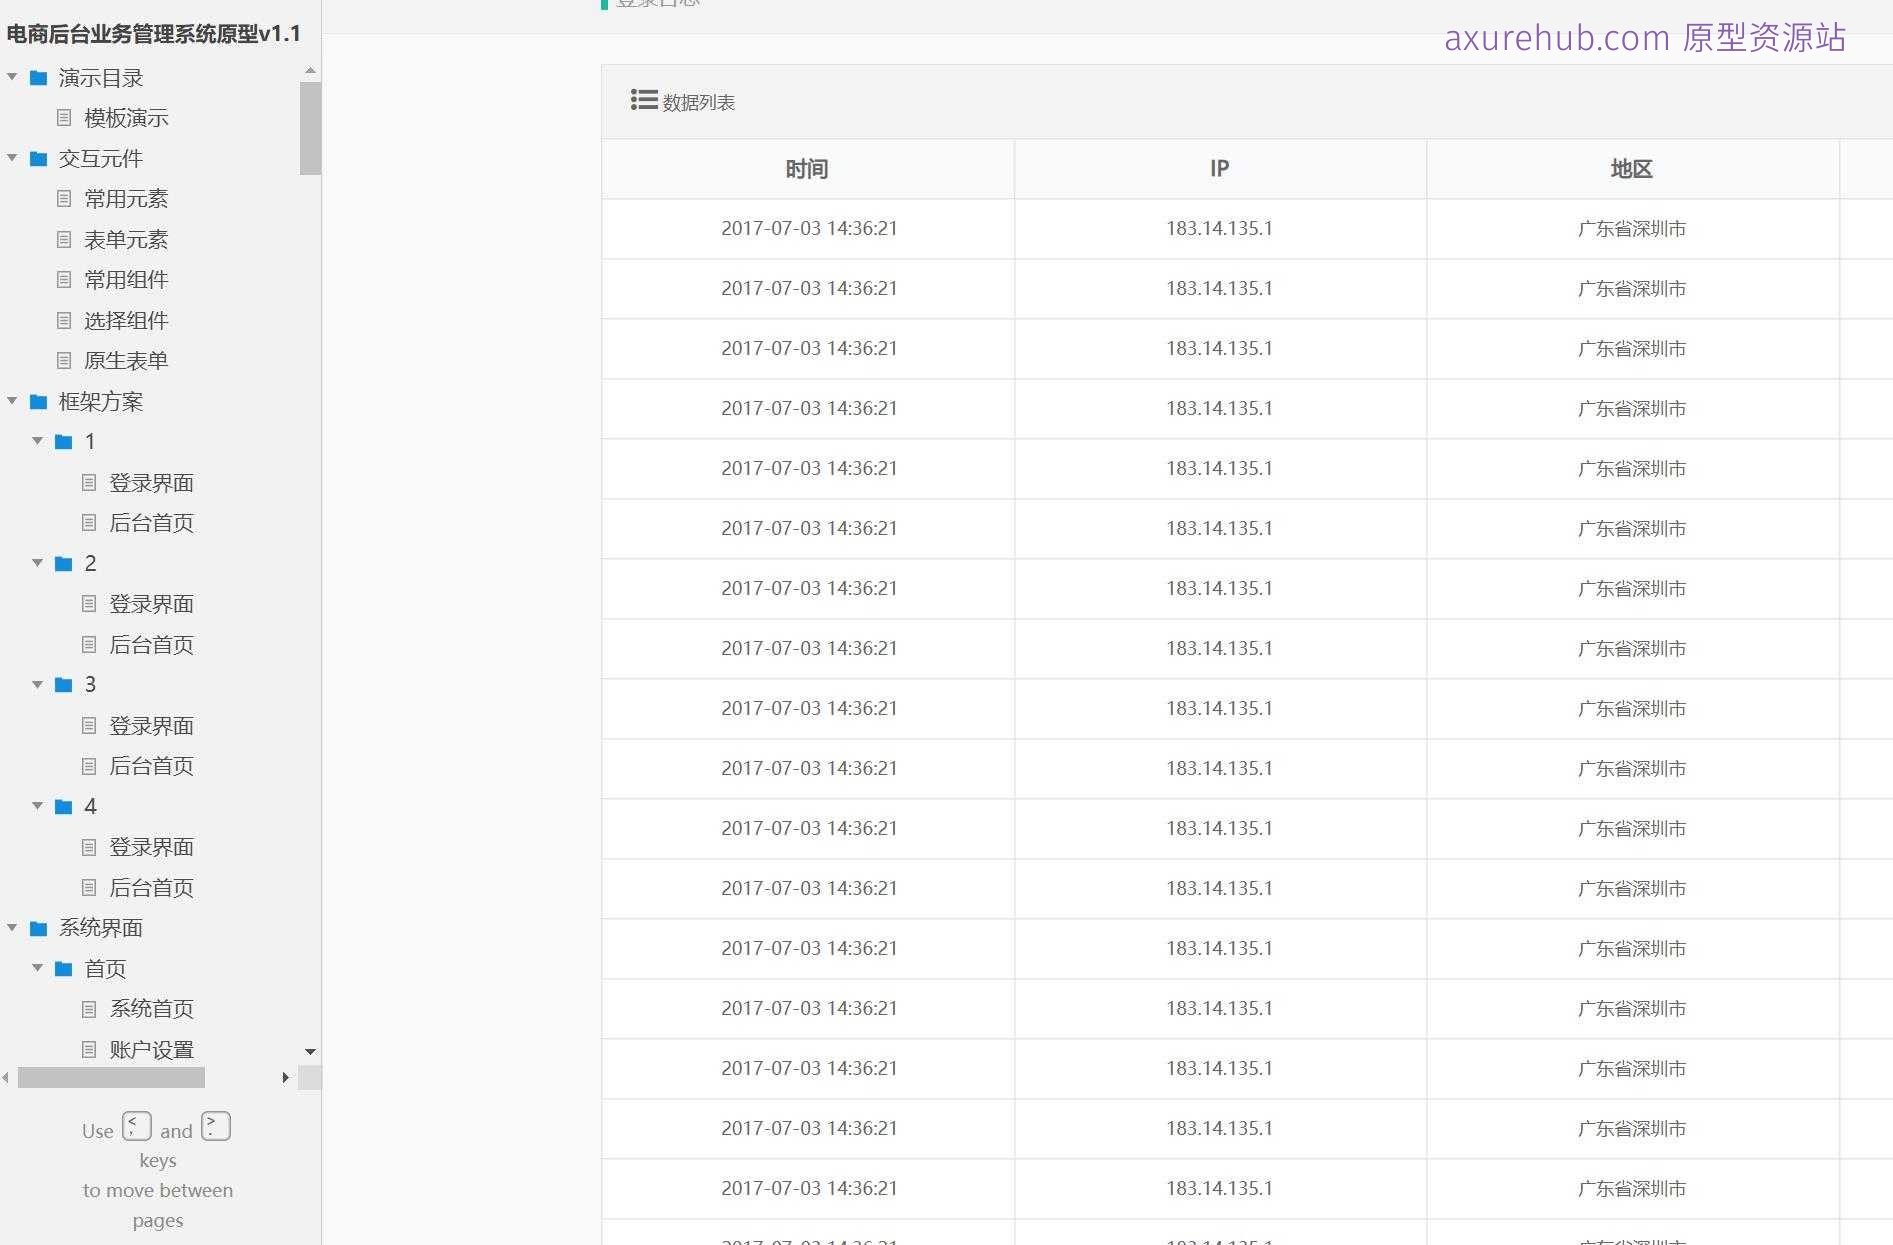1893x1245 pixels.
Task: Open 后台首页 under folder 4
Action: pyautogui.click(x=152, y=887)
